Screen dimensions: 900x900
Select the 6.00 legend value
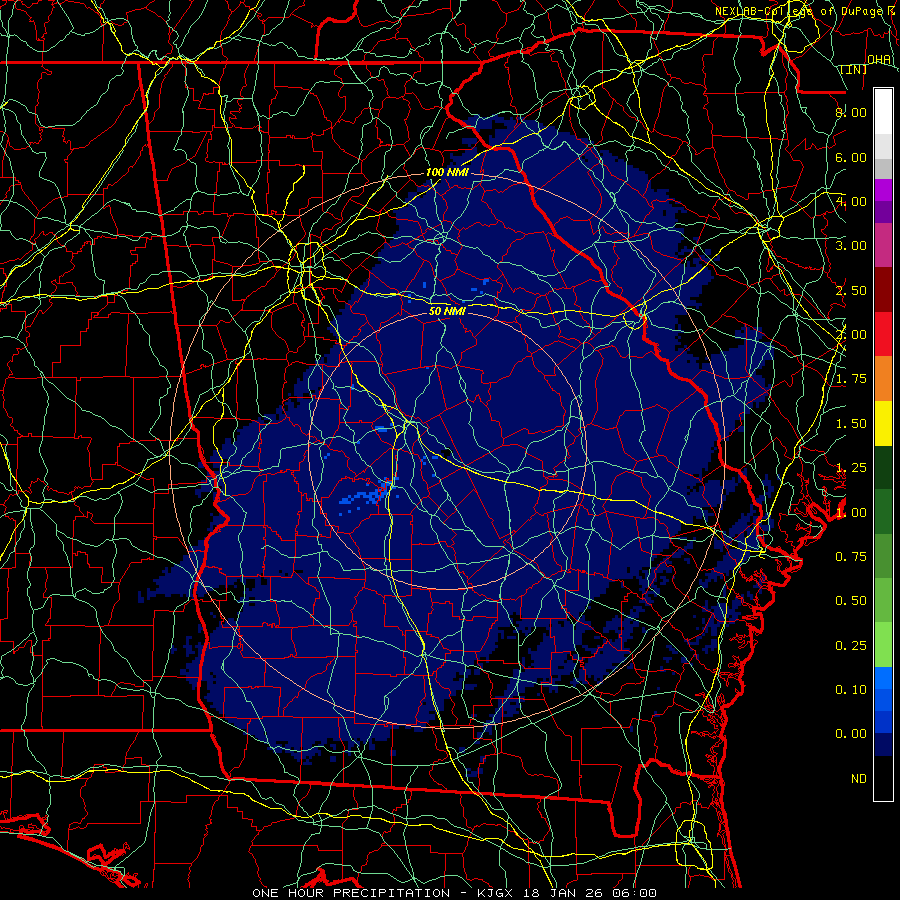[851, 157]
